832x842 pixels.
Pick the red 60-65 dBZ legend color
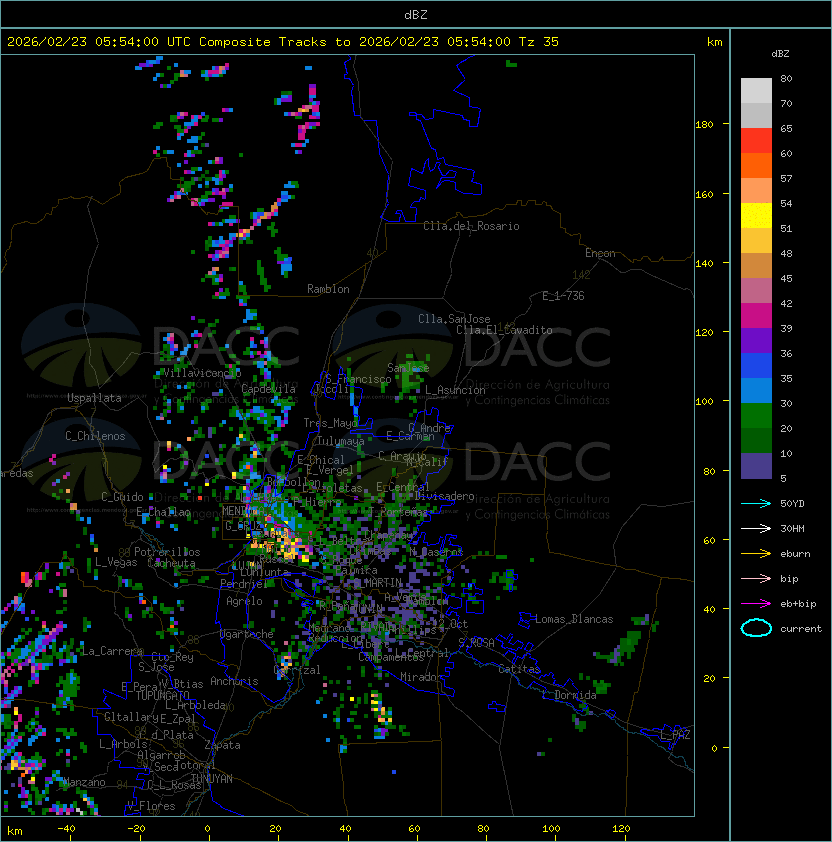coord(756,141)
